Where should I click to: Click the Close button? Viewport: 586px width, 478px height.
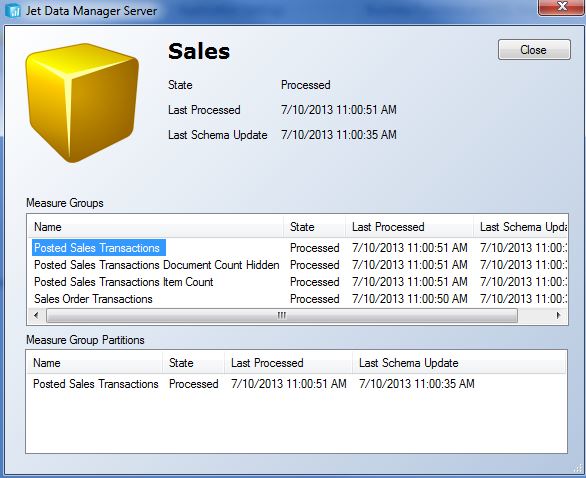click(534, 50)
